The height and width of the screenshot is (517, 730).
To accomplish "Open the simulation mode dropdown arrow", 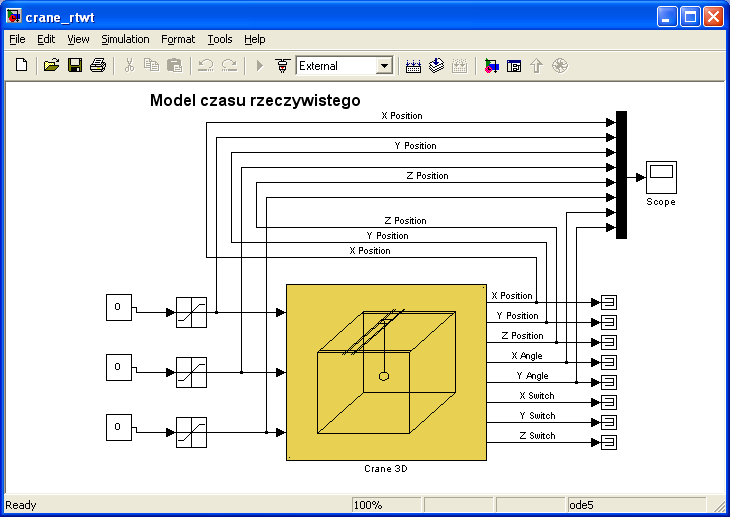I will tap(384, 66).
